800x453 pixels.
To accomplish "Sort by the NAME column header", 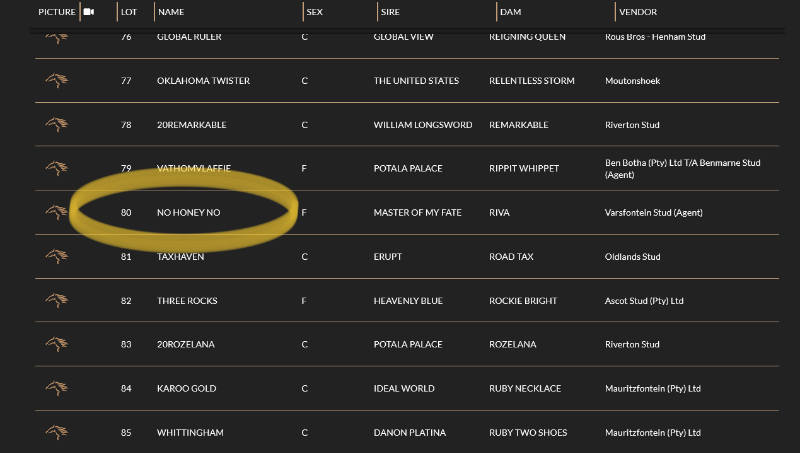I will coord(171,12).
